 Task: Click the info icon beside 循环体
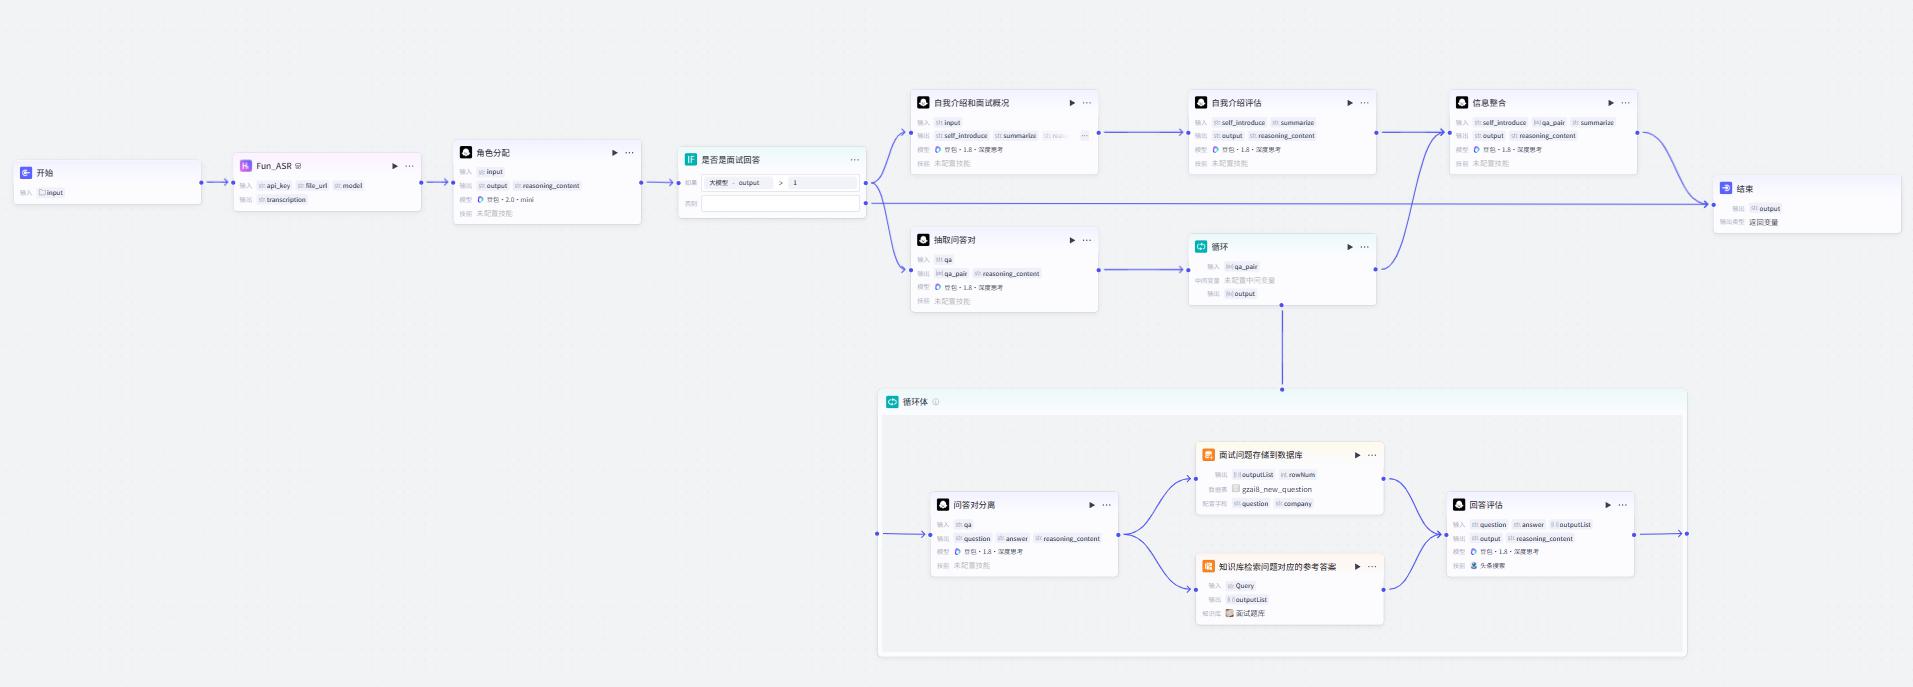click(936, 402)
